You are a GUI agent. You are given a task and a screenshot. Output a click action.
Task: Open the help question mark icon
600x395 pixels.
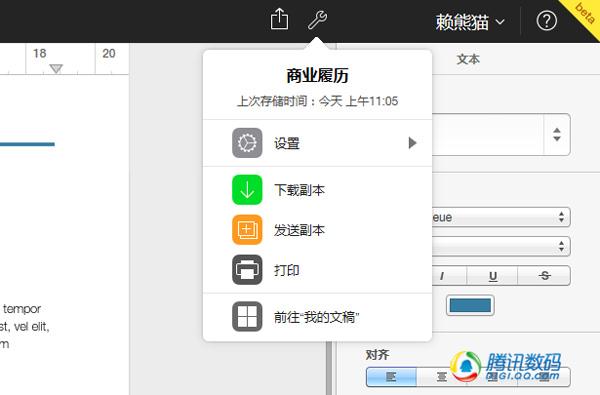pos(546,21)
